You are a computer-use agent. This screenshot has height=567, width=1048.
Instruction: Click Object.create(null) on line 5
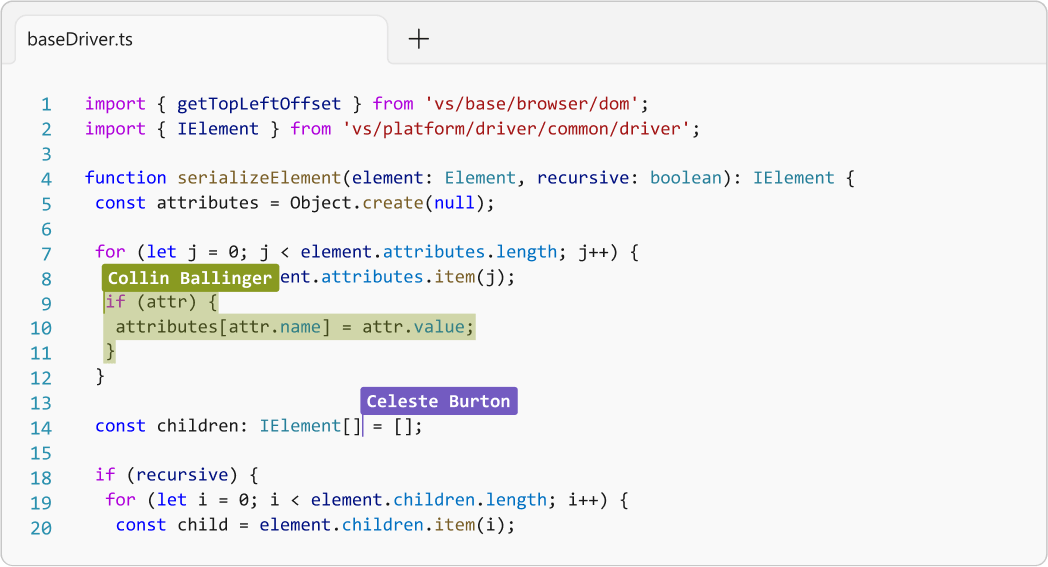[392, 203]
